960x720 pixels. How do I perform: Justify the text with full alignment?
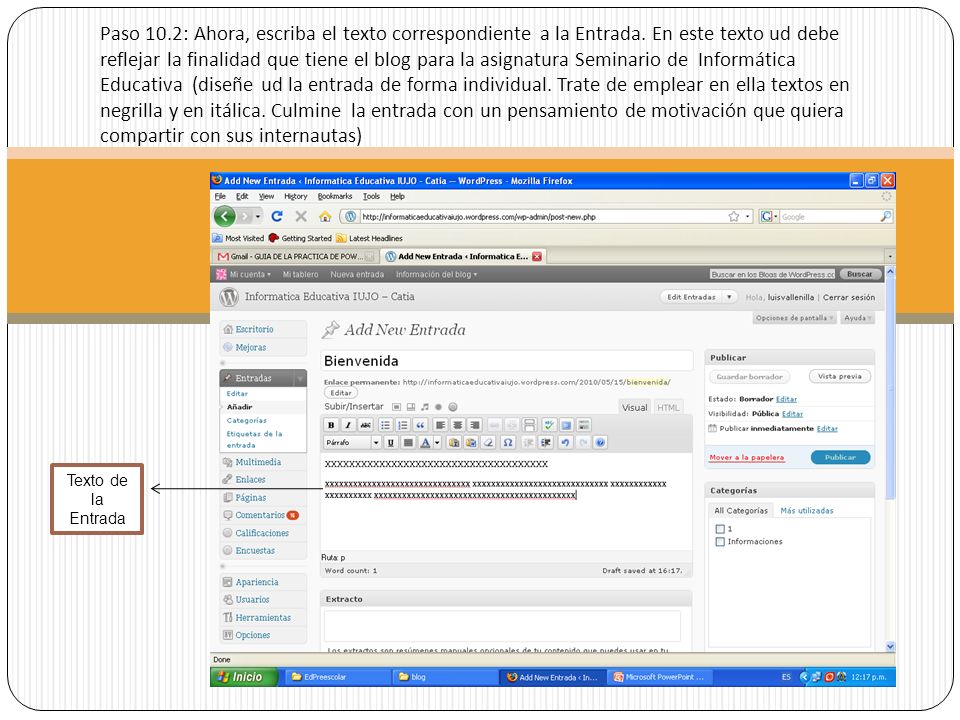click(408, 443)
